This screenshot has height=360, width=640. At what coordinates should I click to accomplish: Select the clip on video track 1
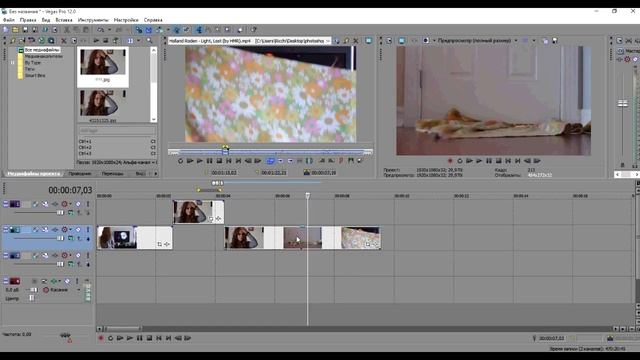click(198, 212)
